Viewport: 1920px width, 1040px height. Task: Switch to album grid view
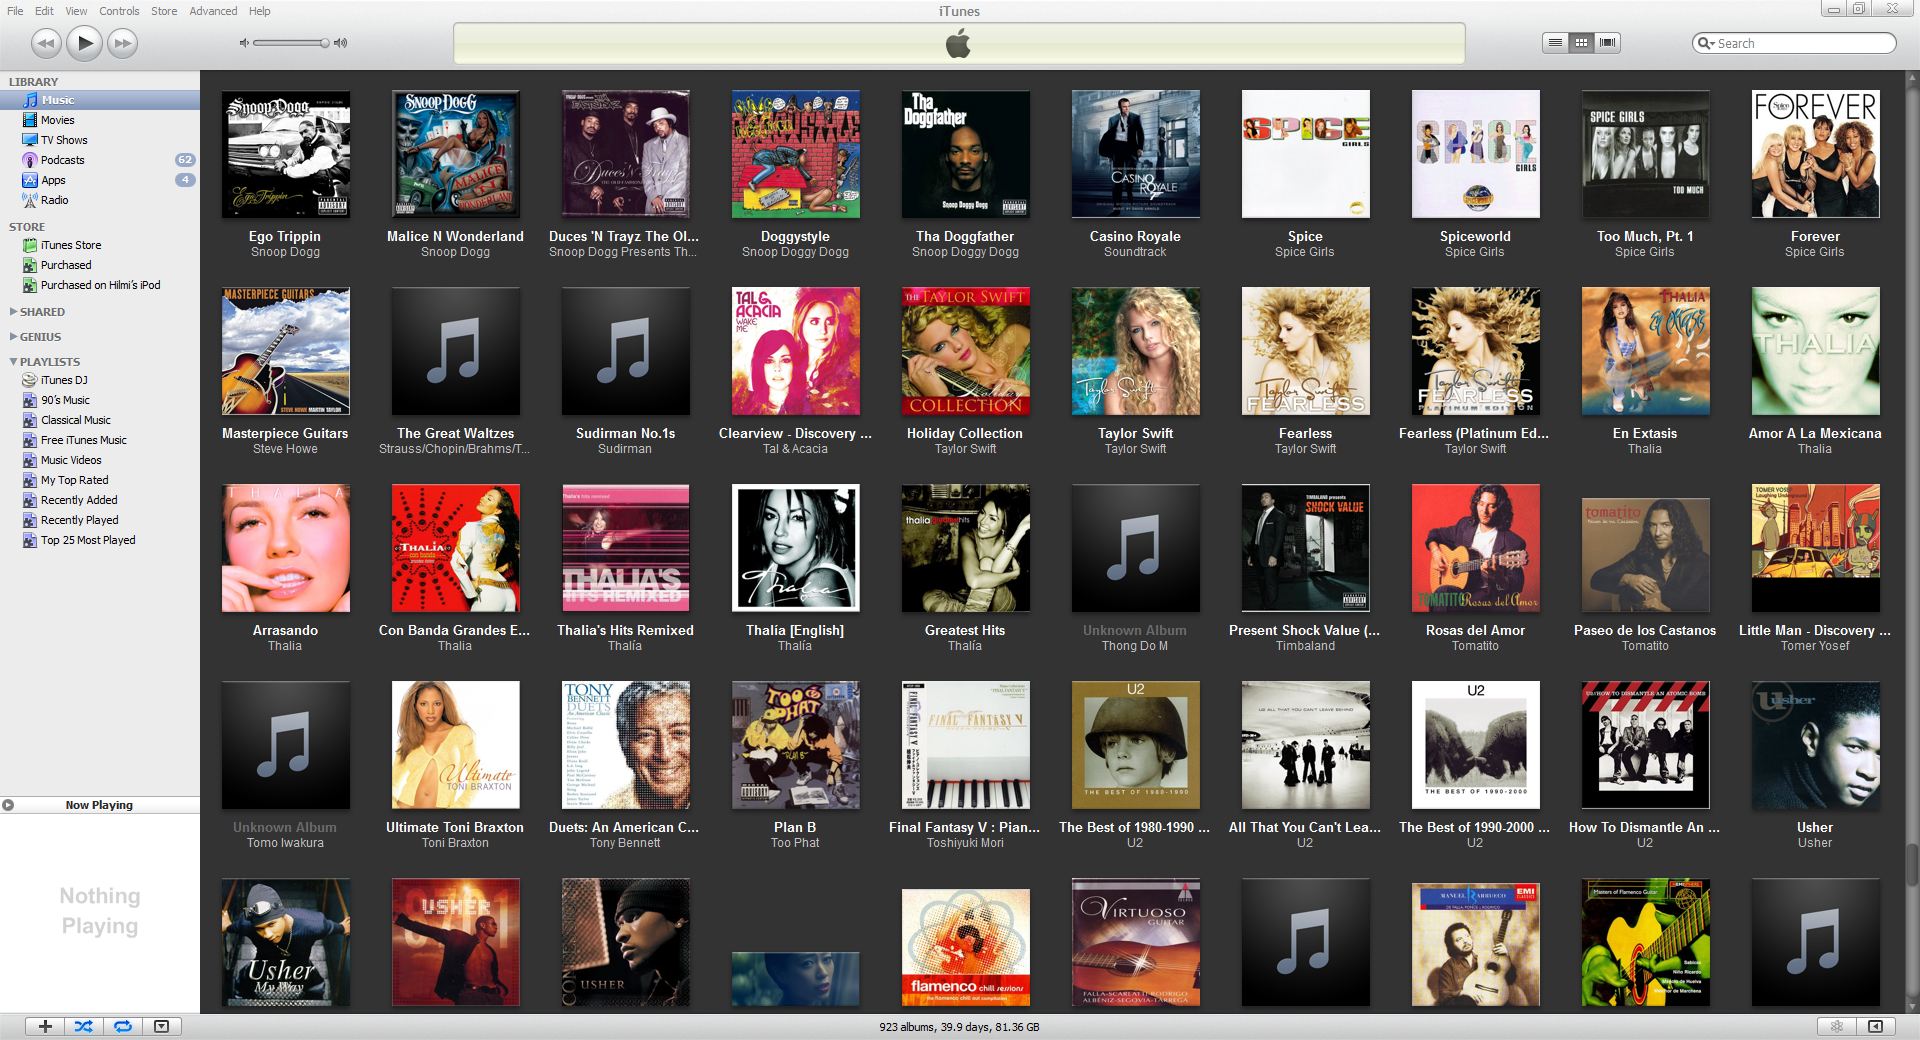(x=1581, y=43)
